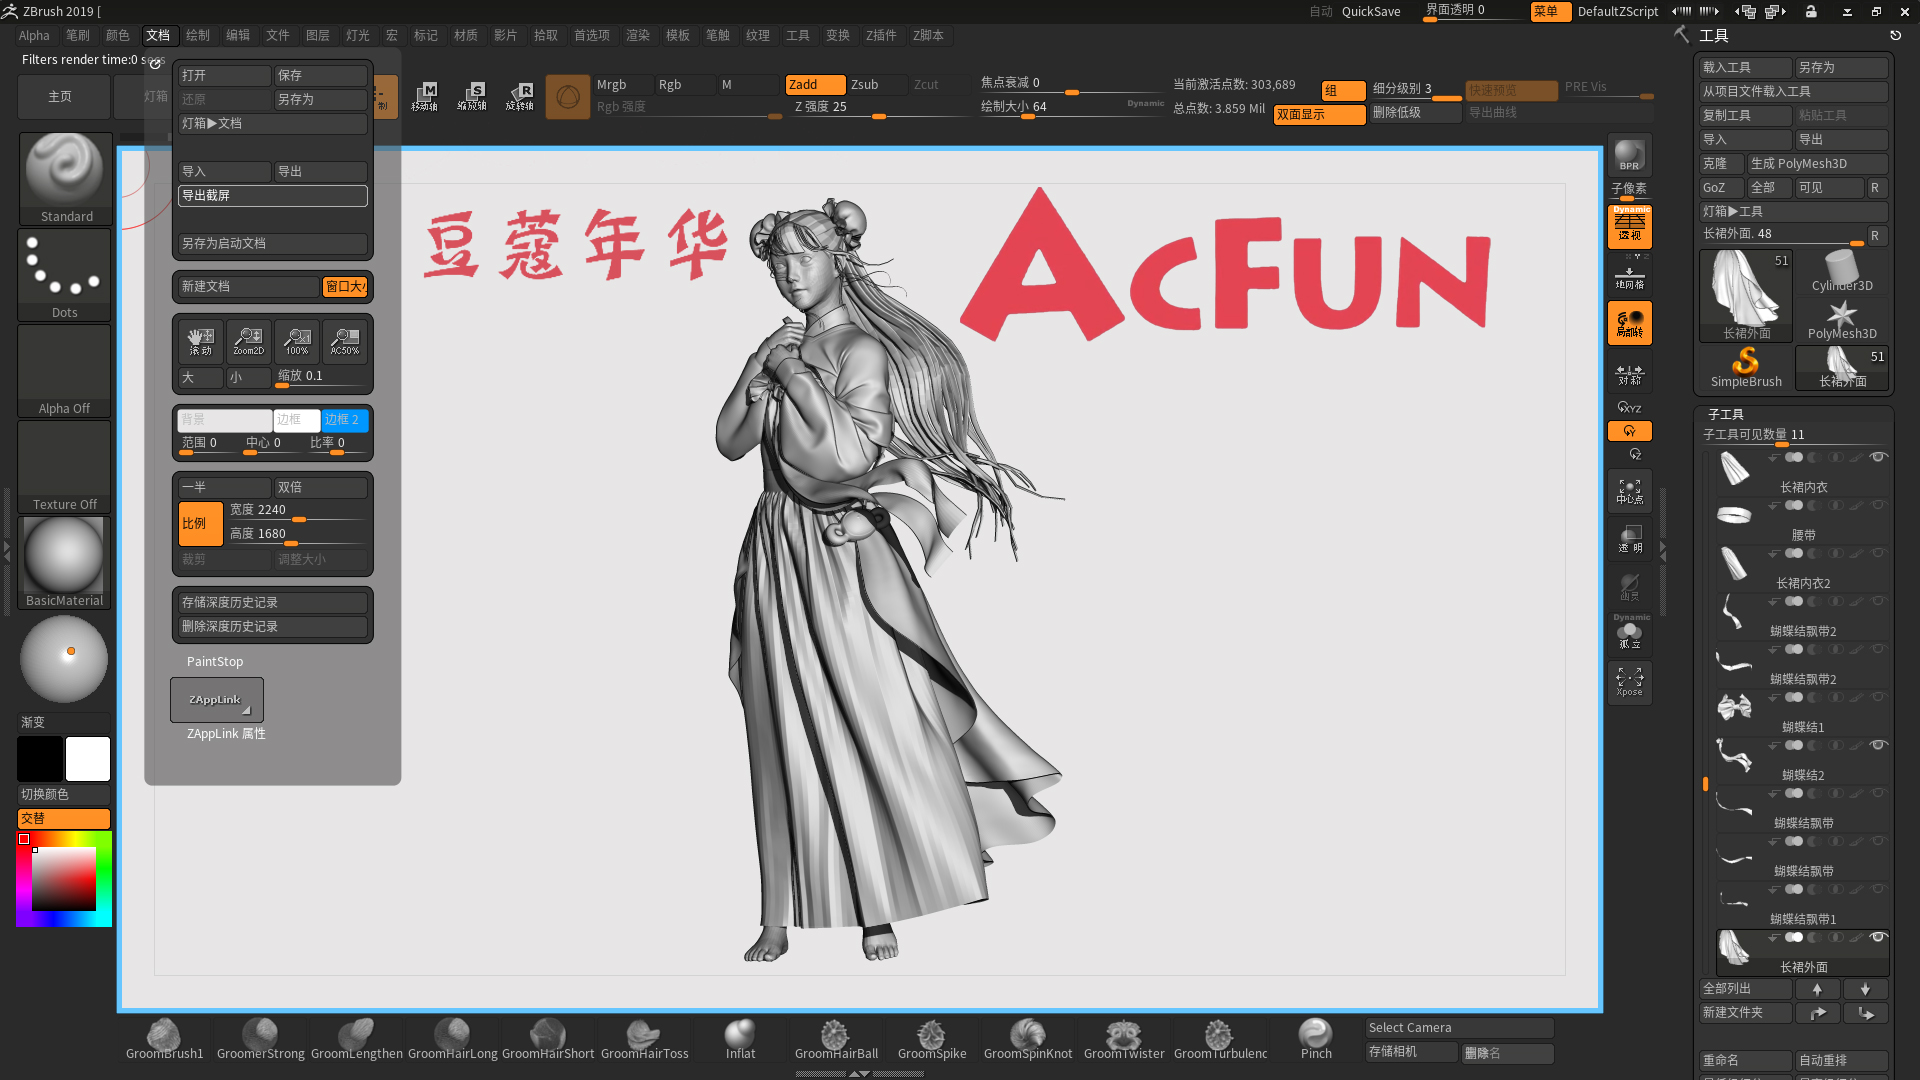Expand the bottom tray divider arrows
The width and height of the screenshot is (1920, 1080).
pos(859,1074)
